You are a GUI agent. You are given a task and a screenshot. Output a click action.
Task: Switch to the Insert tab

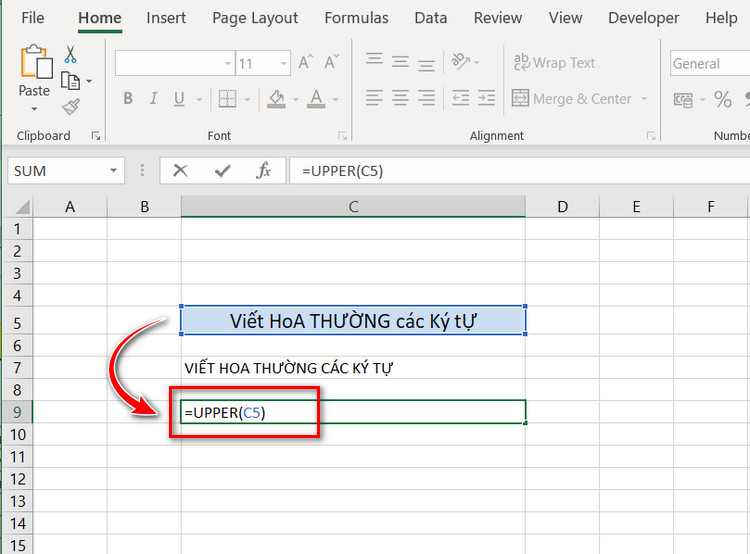point(166,18)
